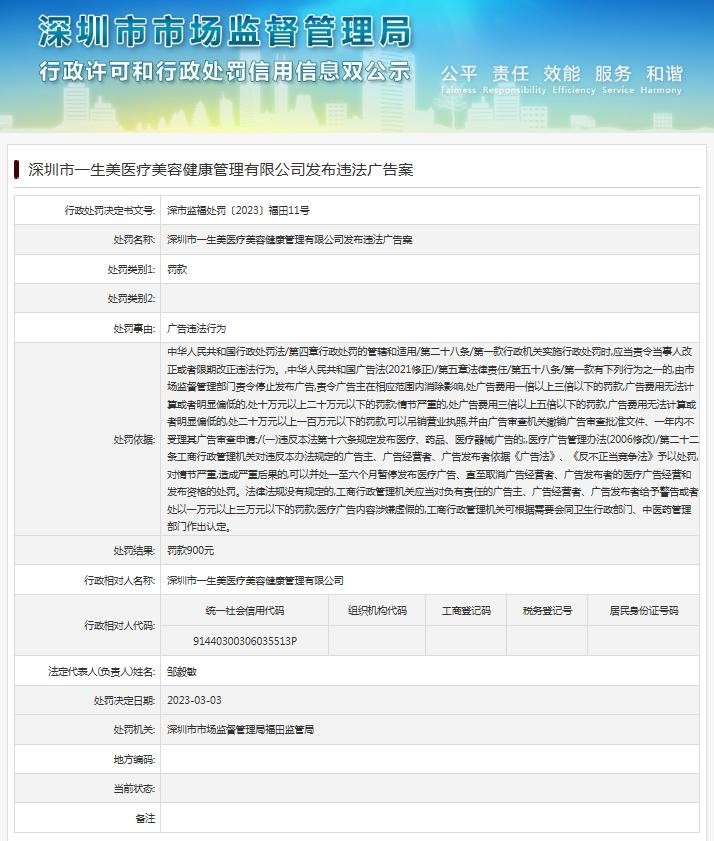Screen dimensions: 714x841
Task: Click the 深圳市市场监督管理局 header title
Action: point(224,32)
